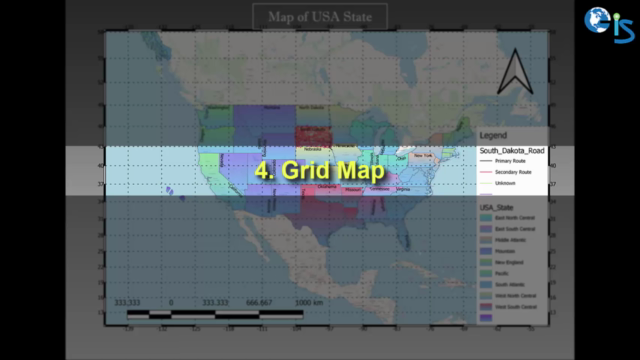Click the Primary Route line symbol

[486, 161]
